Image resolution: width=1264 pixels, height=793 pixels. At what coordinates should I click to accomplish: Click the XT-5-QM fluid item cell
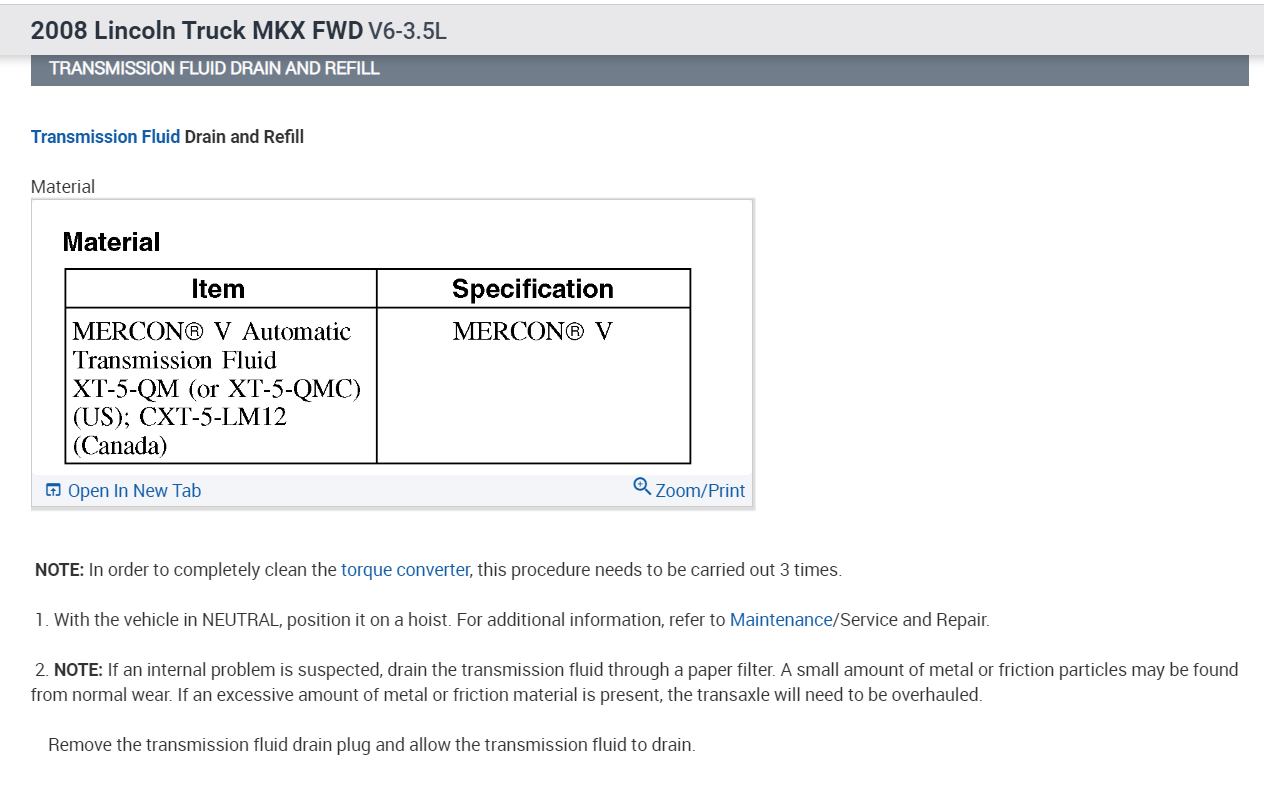click(216, 388)
